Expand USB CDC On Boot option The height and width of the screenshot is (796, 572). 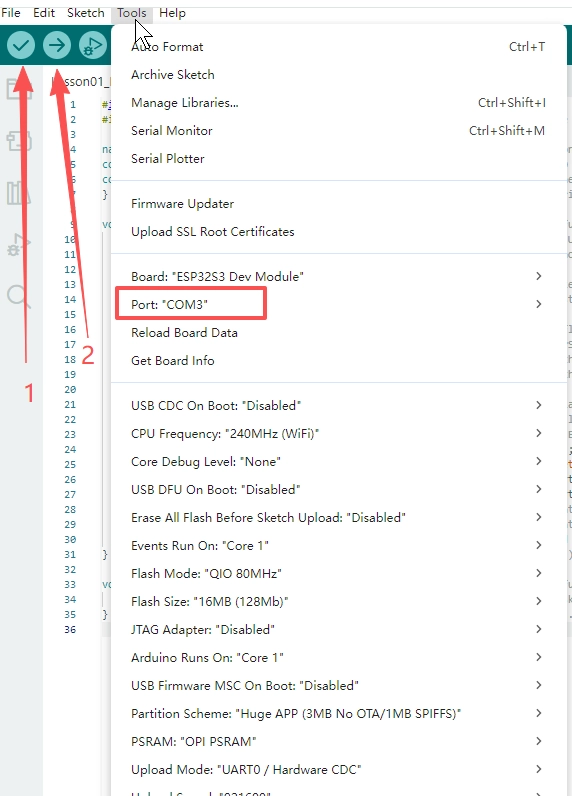click(x=339, y=405)
